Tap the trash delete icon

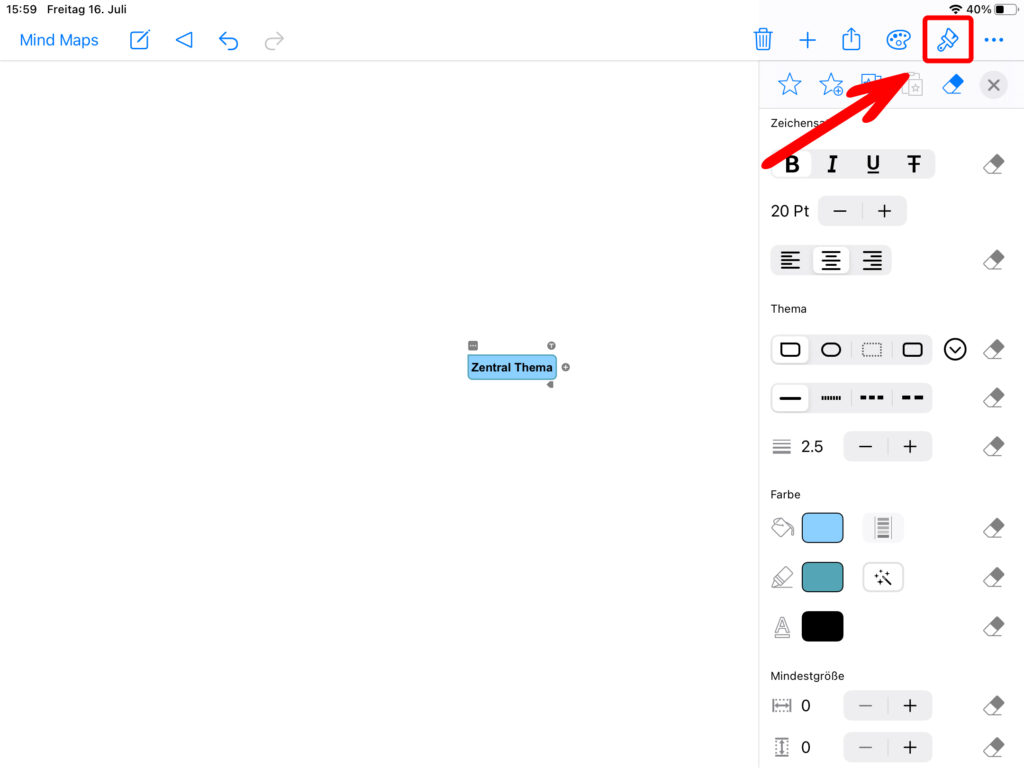tap(763, 40)
